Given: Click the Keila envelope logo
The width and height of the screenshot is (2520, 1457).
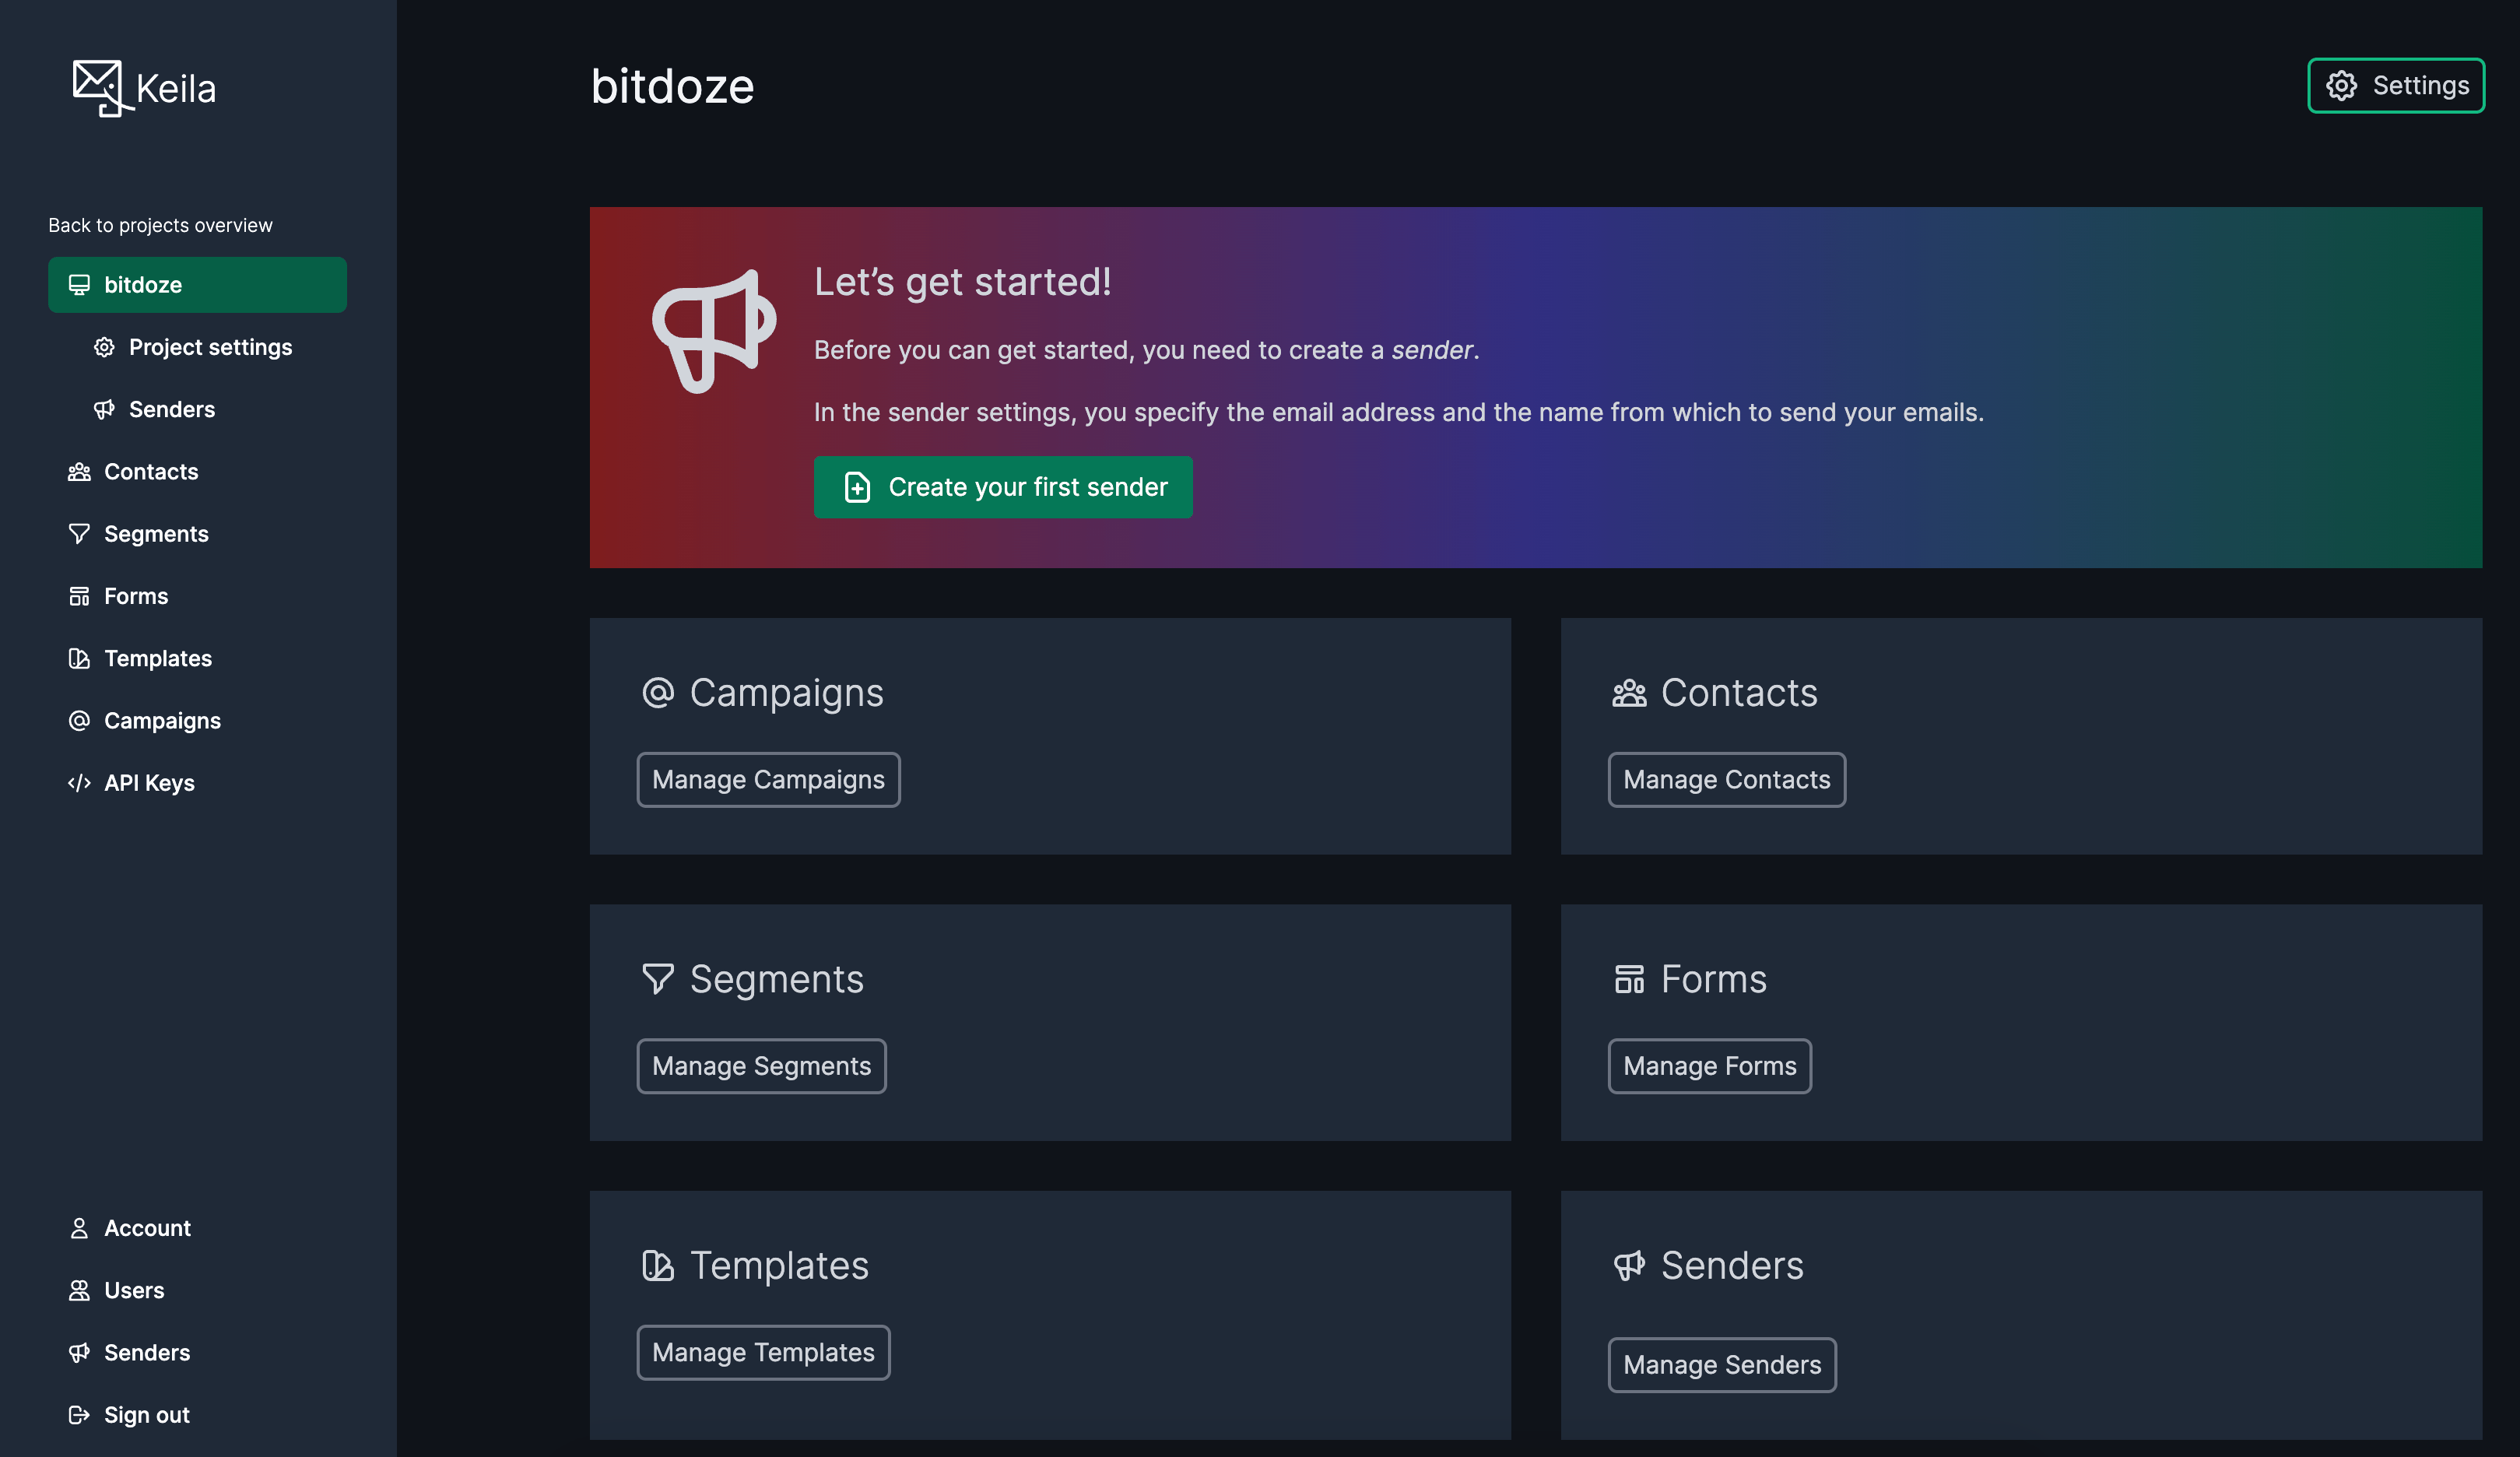Looking at the screenshot, I should 99,88.
